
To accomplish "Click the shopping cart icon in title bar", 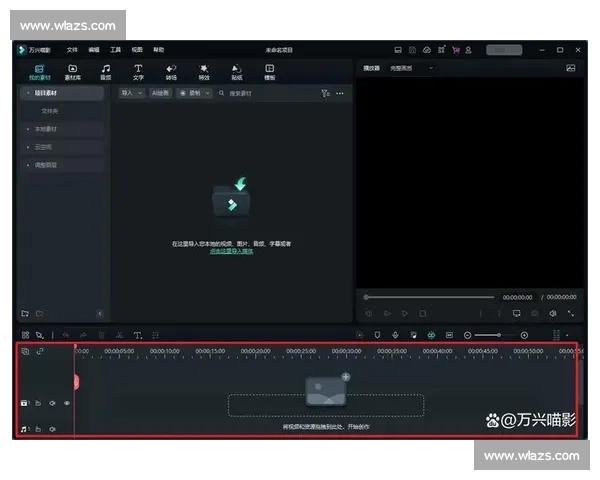I will pyautogui.click(x=455, y=49).
